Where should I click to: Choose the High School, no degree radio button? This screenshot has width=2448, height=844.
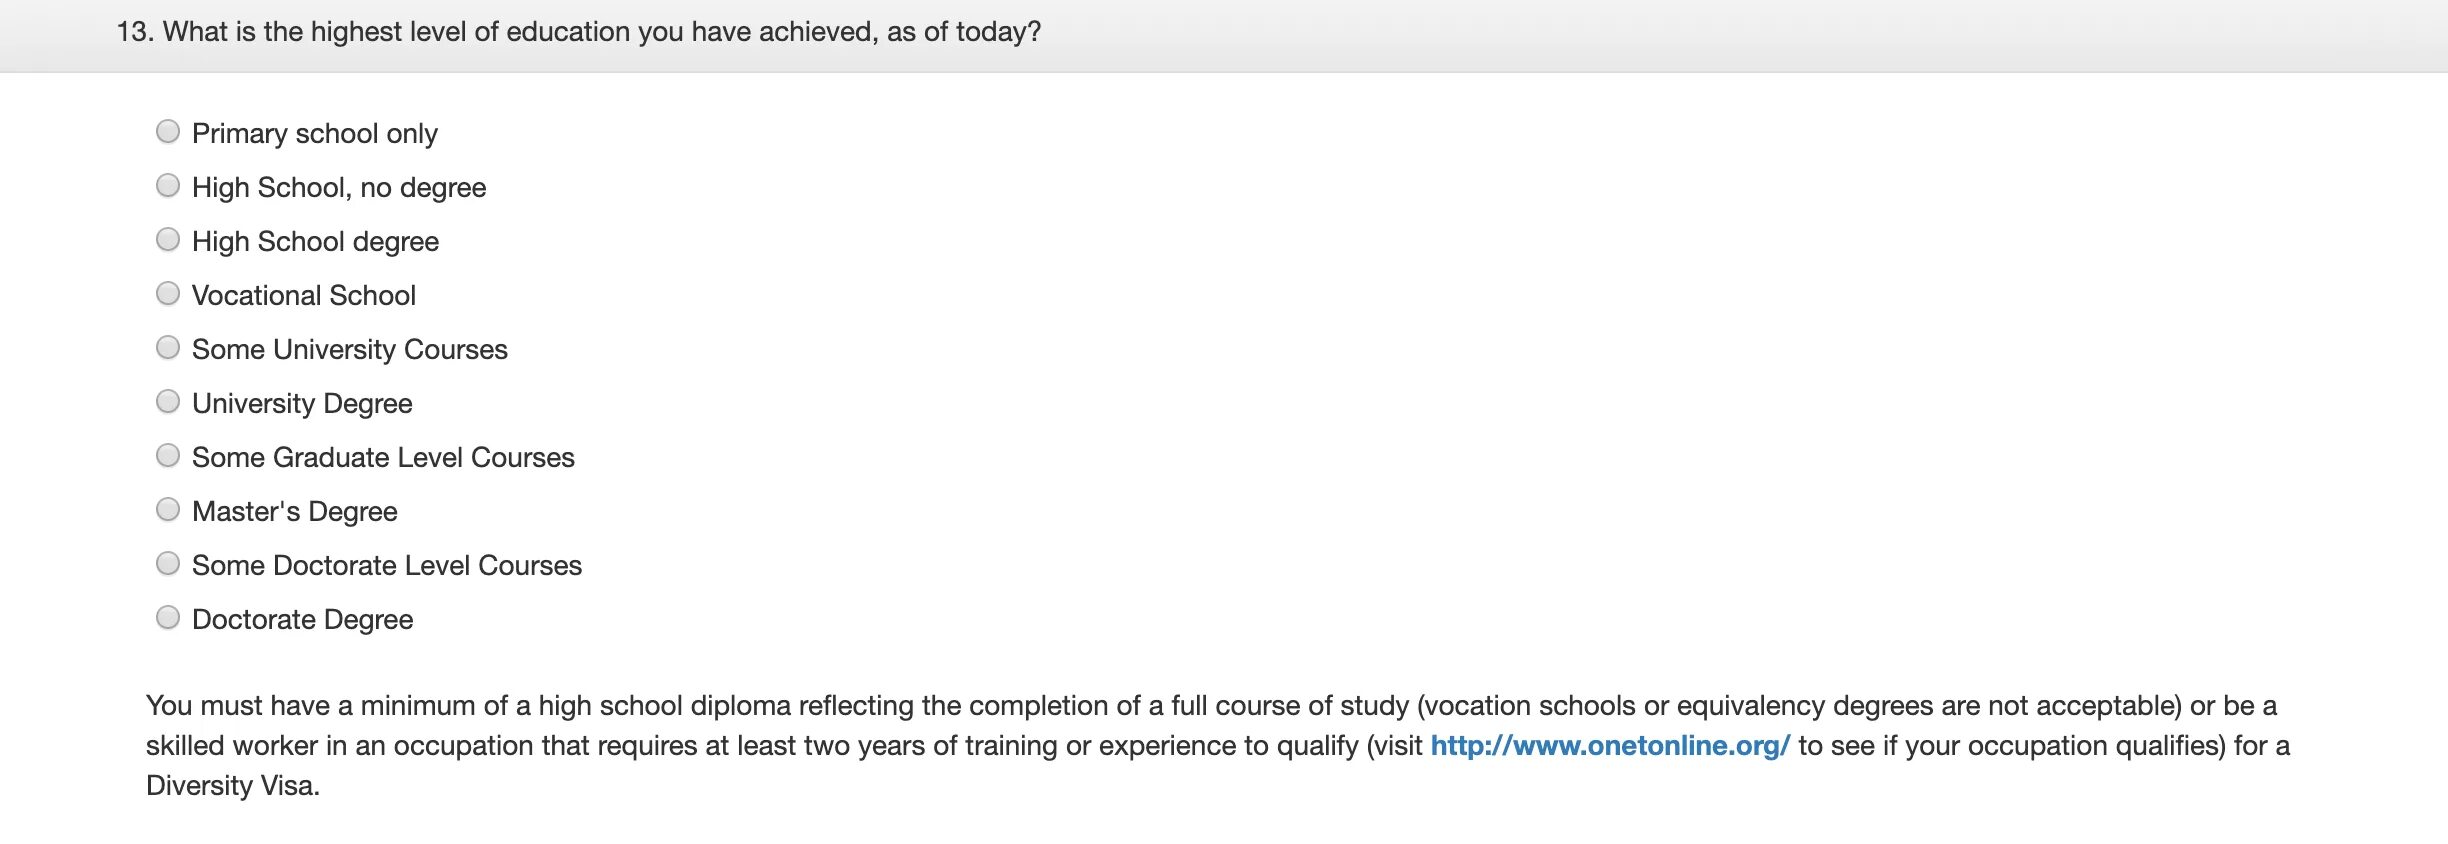tap(168, 186)
